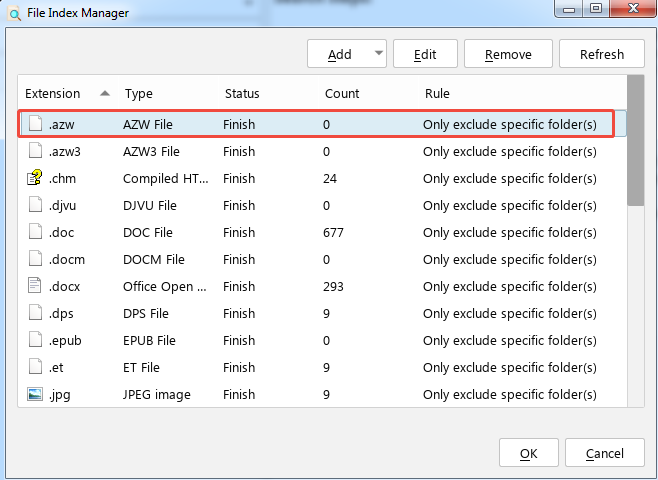Click the .chm help file icon

tap(35, 179)
